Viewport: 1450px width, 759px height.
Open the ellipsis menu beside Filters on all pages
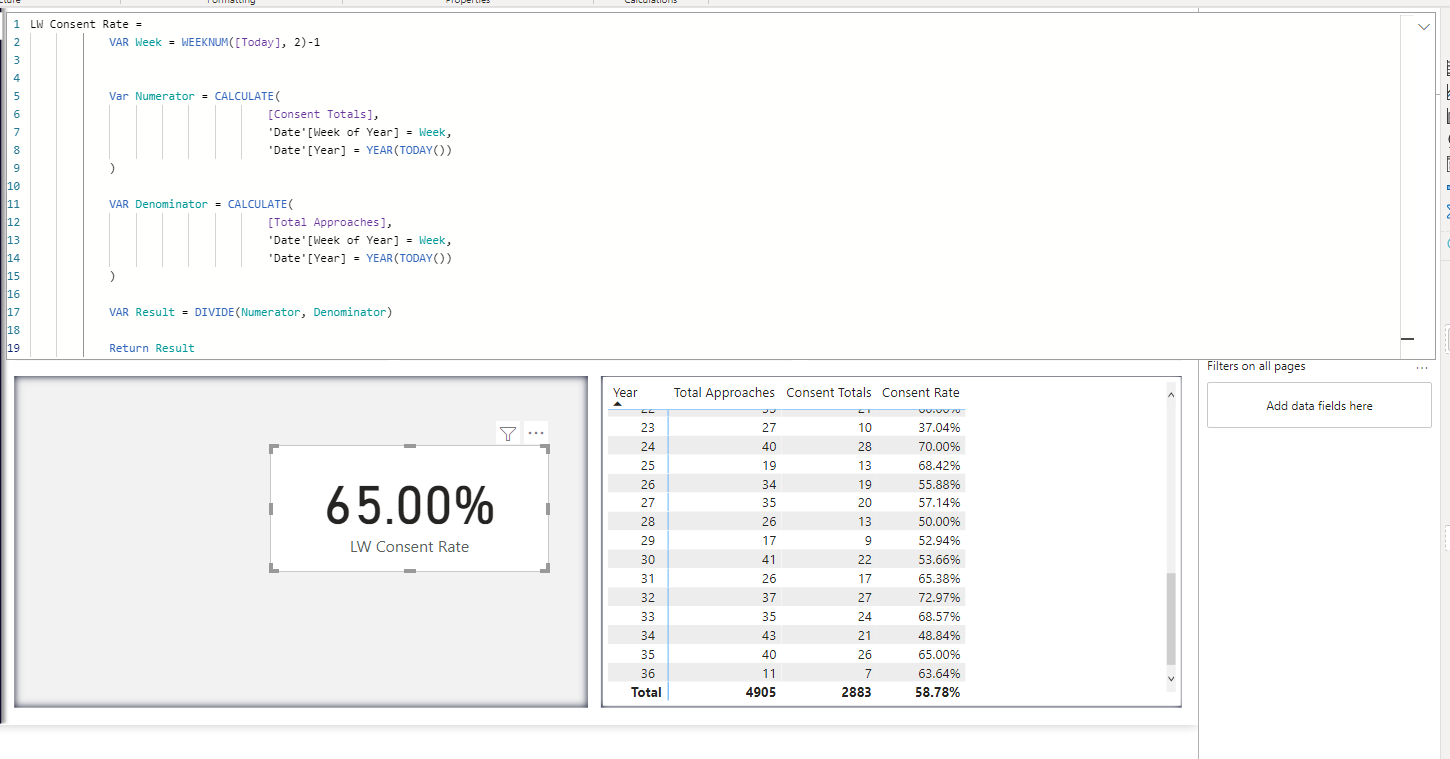(x=1422, y=368)
